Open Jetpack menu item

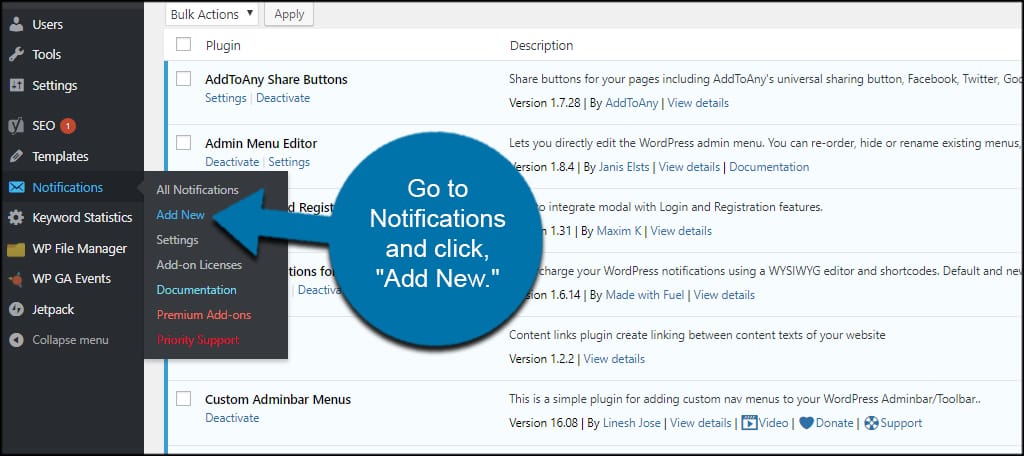[54, 310]
